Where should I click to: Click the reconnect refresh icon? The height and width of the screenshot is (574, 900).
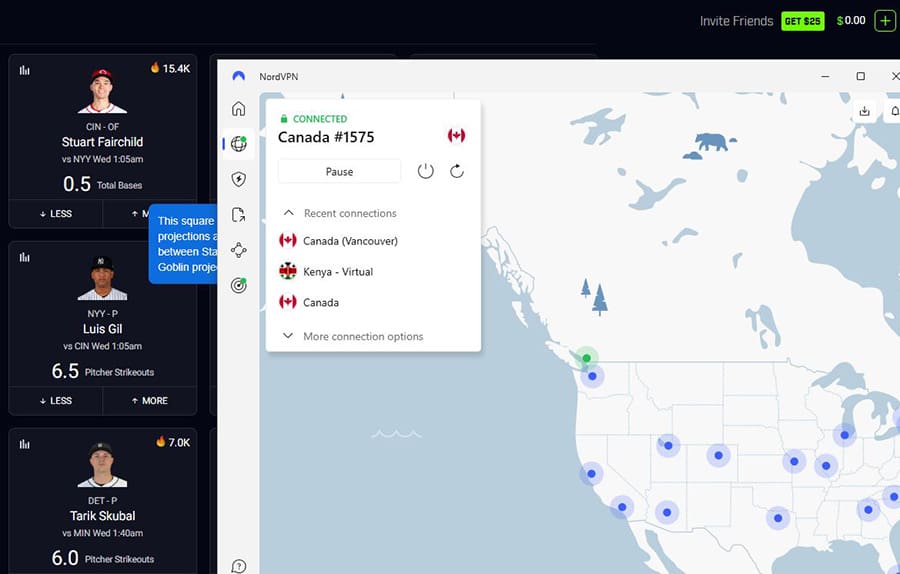tap(457, 171)
